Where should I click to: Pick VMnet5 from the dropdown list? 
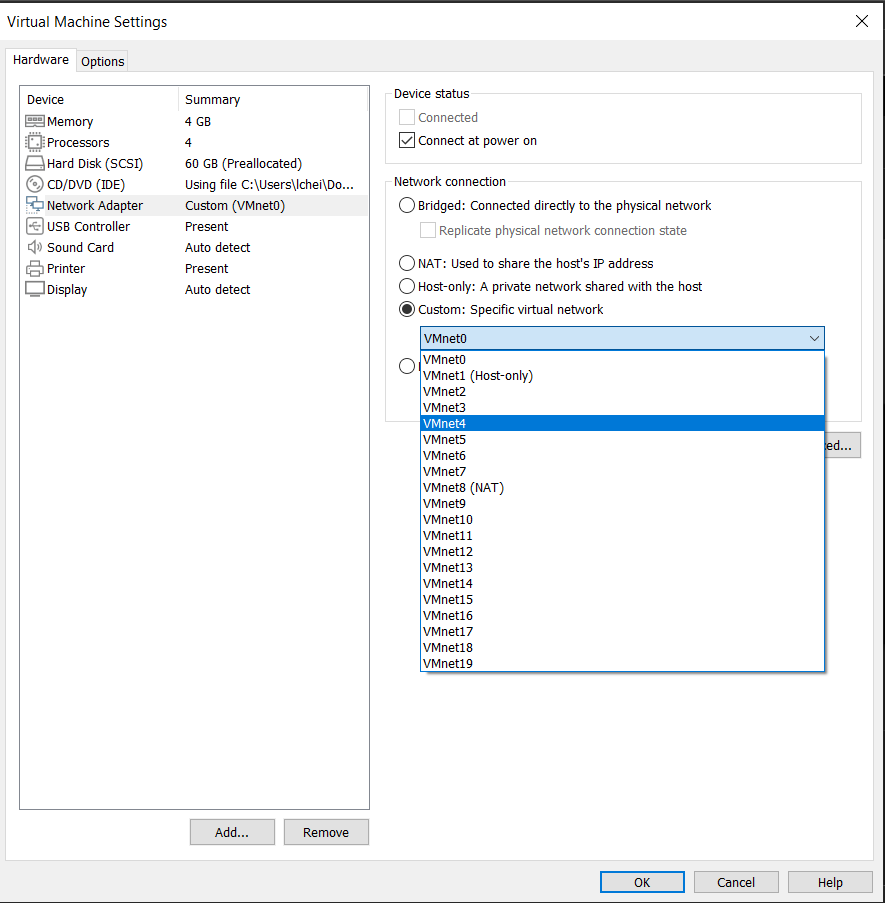coord(622,439)
